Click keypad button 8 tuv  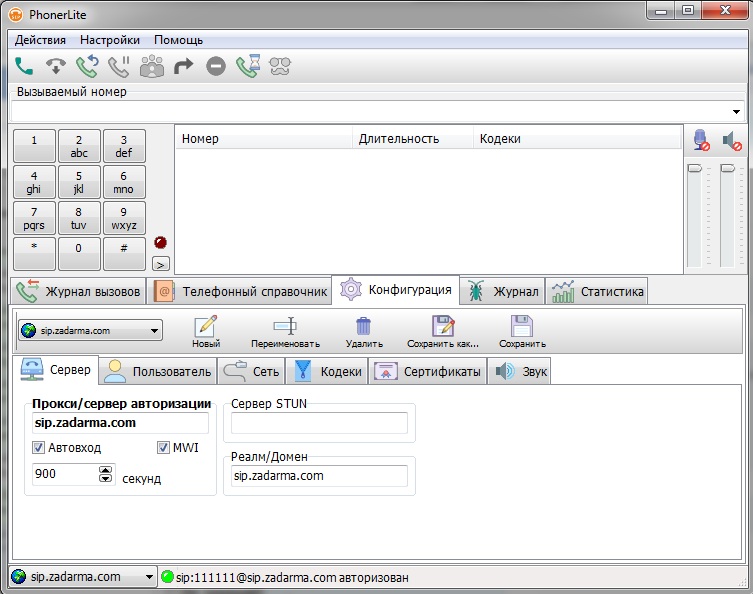(x=79, y=218)
